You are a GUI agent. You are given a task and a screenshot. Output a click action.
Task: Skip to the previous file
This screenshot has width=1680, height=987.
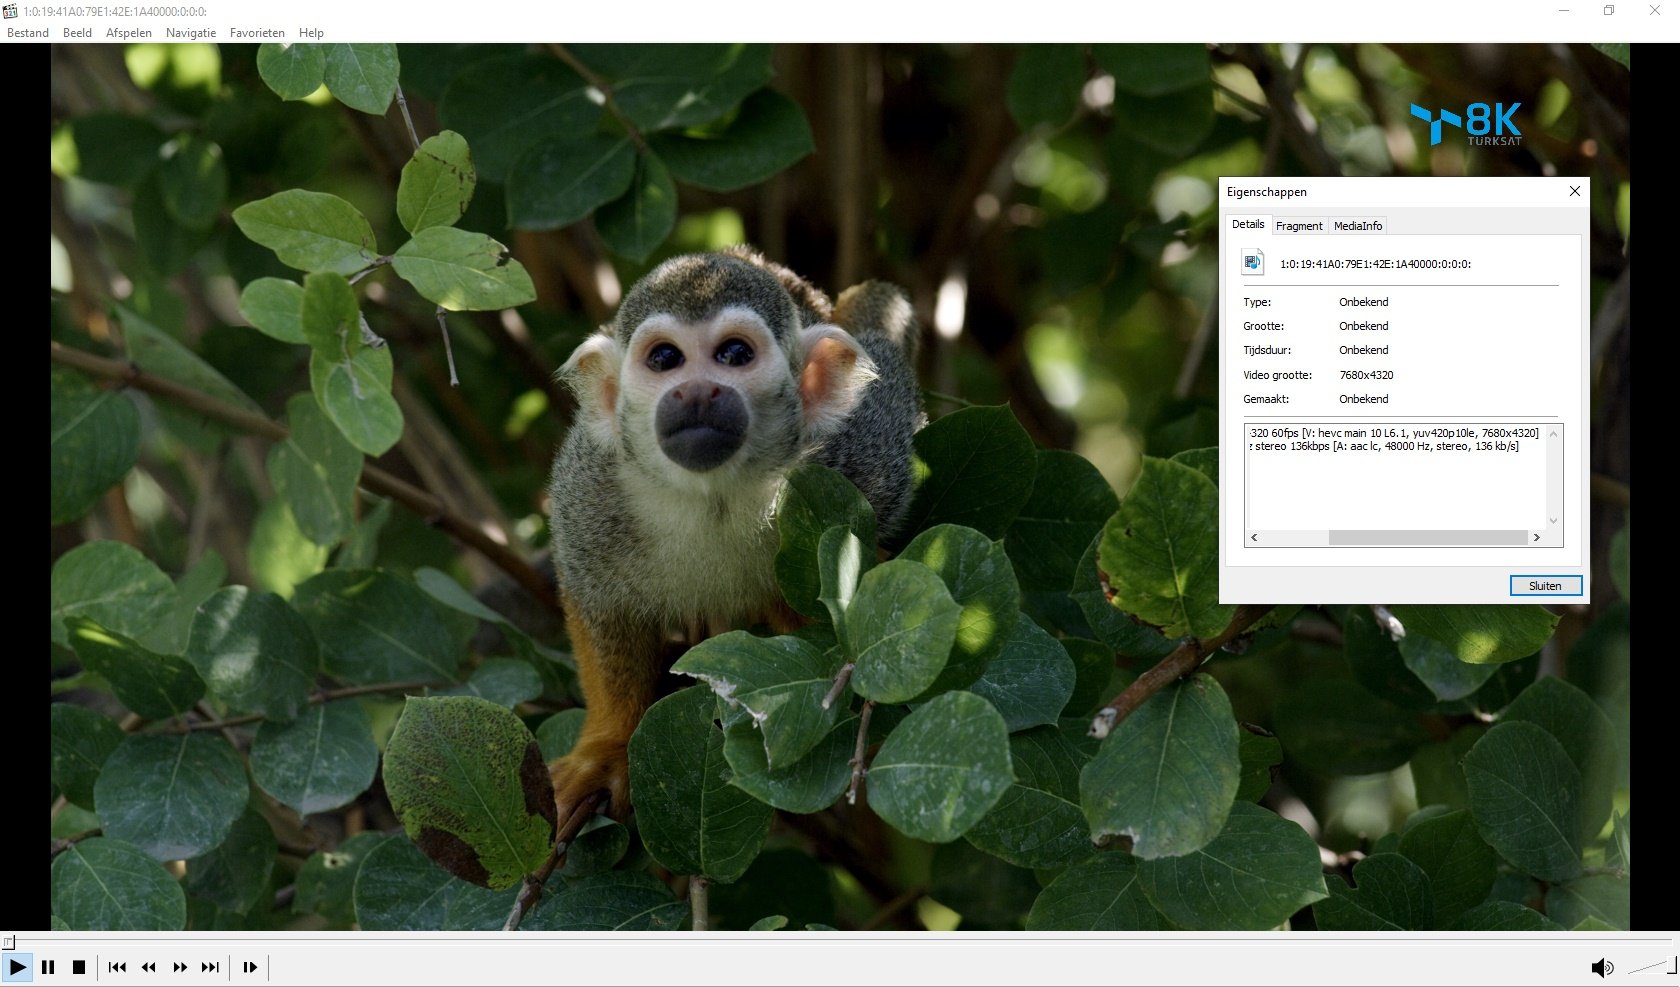117,967
